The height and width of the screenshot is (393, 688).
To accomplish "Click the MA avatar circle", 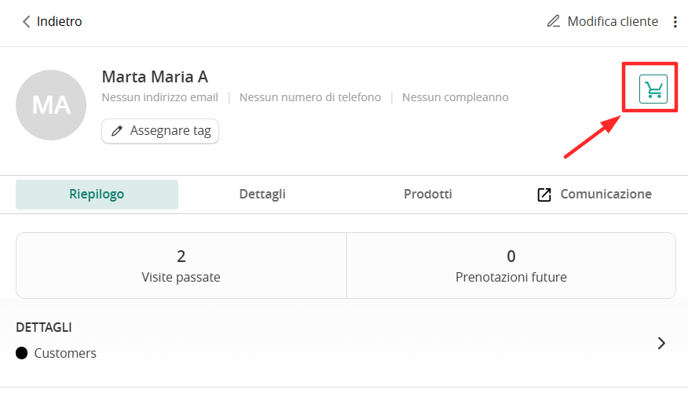I will click(x=51, y=105).
